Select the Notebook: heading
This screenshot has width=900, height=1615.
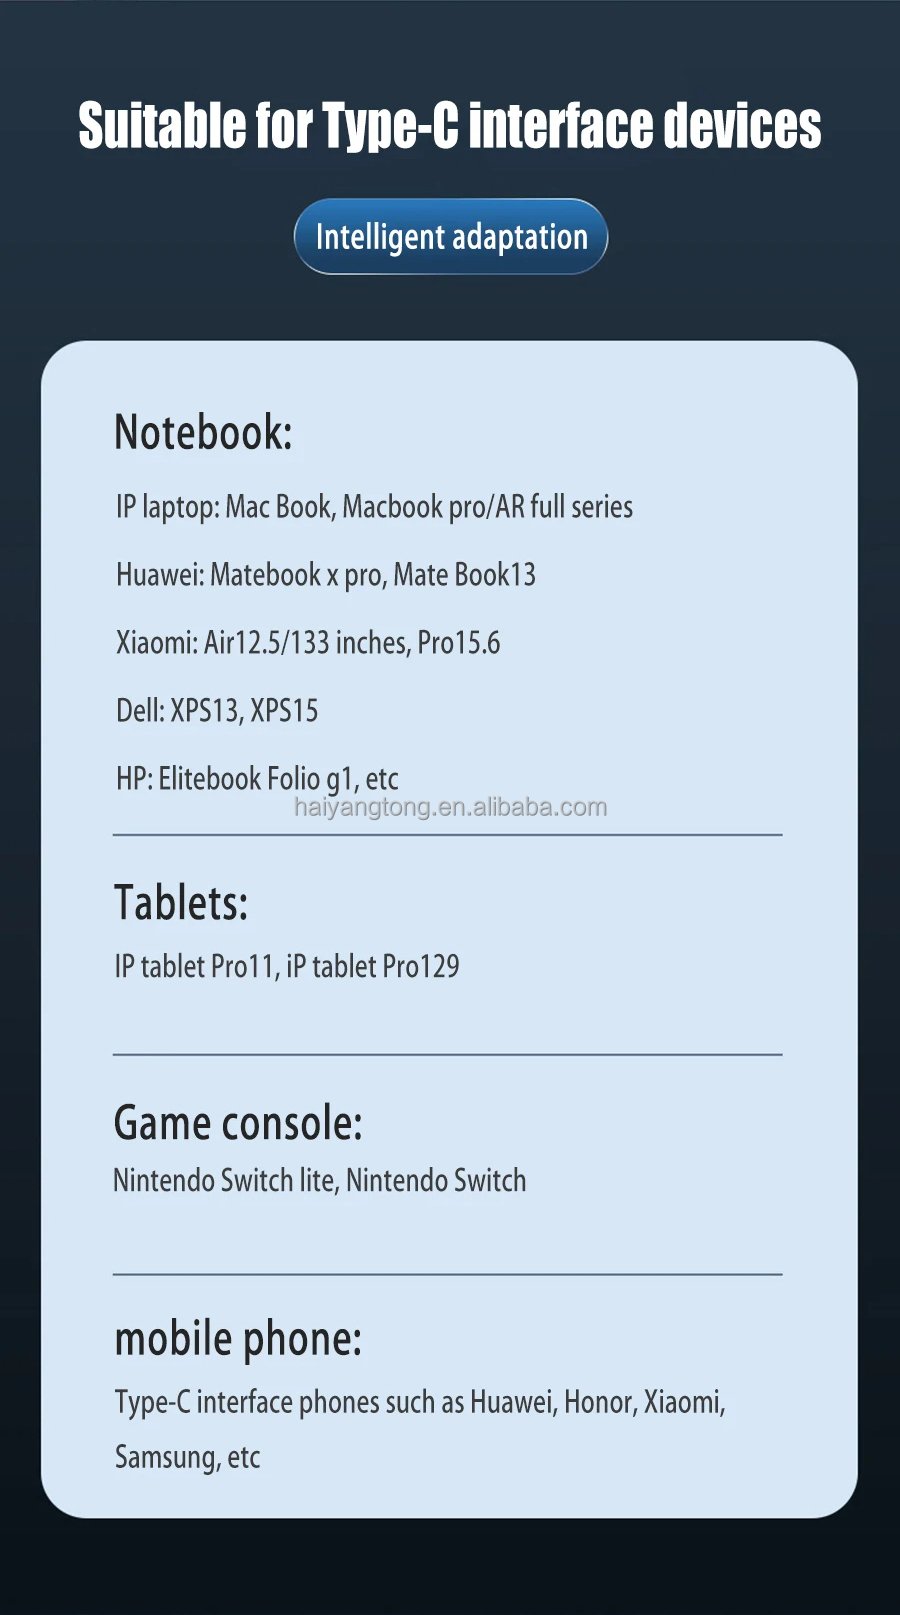[203, 432]
